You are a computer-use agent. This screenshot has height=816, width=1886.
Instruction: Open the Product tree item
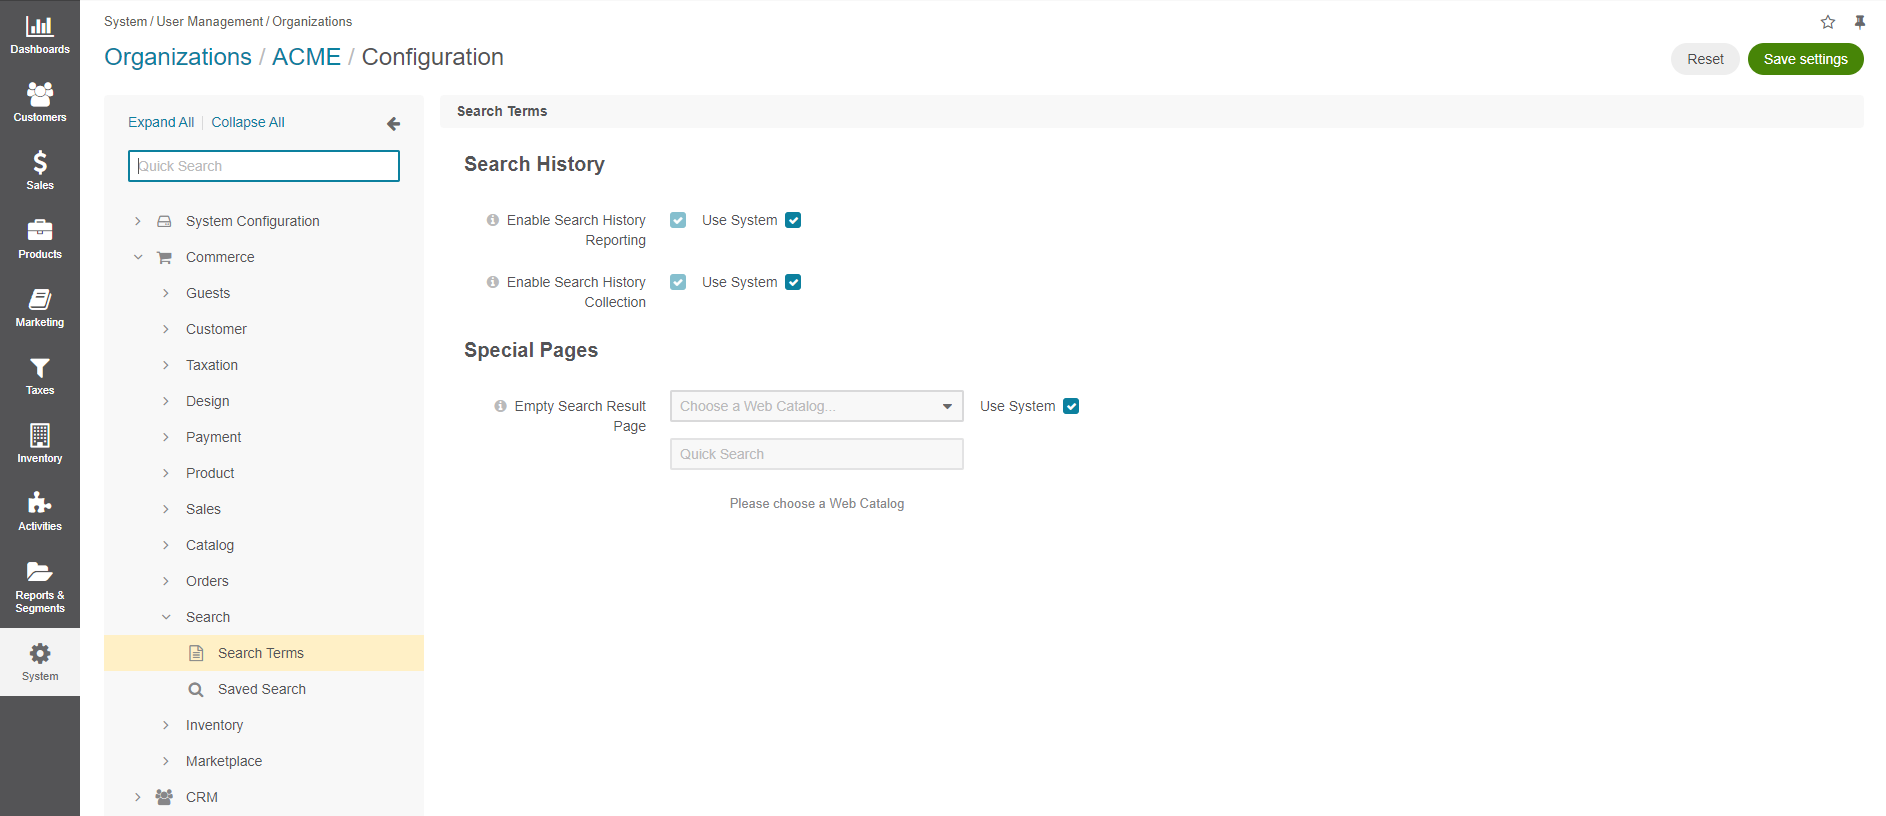[x=210, y=473]
